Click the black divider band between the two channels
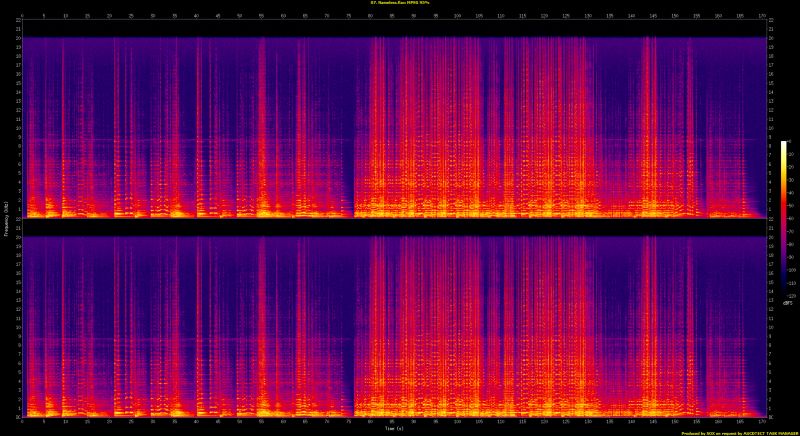This screenshot has width=800, height=436. click(x=392, y=223)
